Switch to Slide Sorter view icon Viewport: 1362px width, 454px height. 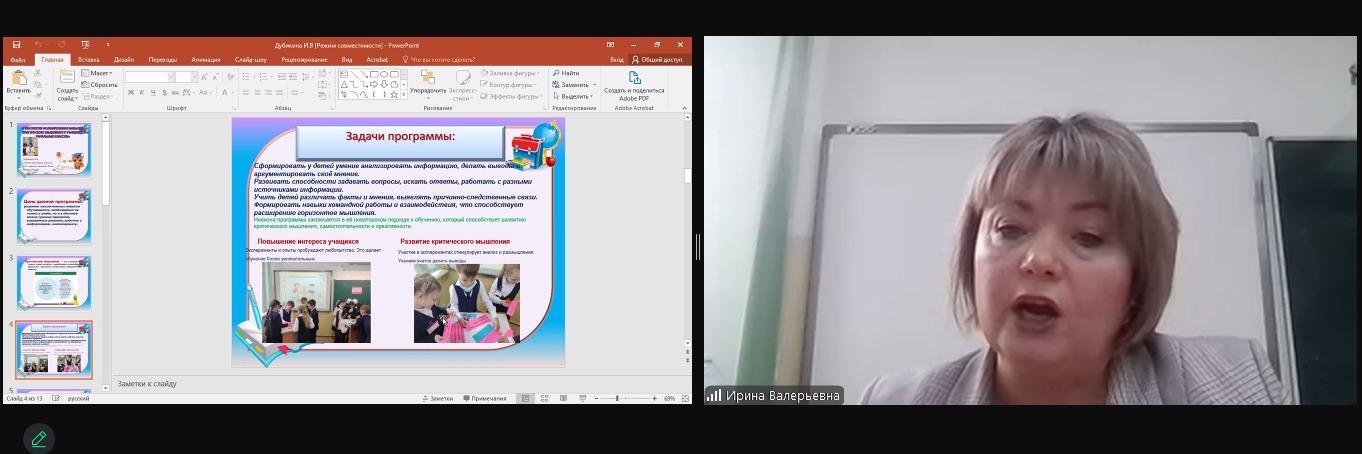tap(544, 398)
